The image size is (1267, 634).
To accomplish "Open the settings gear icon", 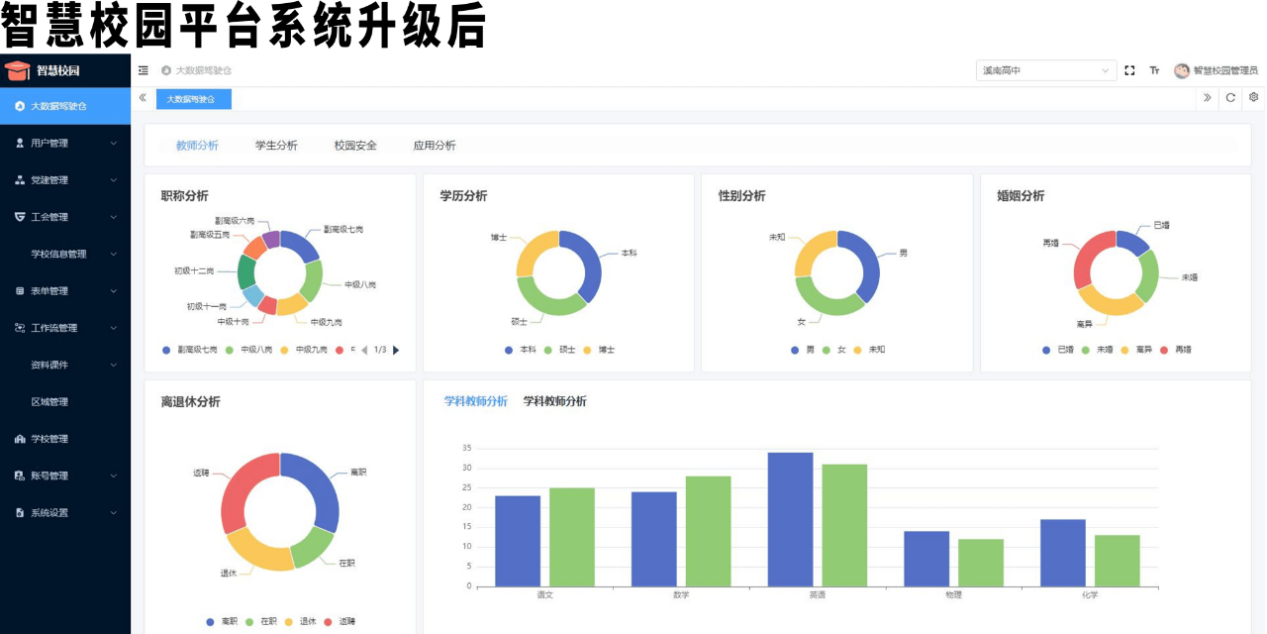I will (1253, 98).
